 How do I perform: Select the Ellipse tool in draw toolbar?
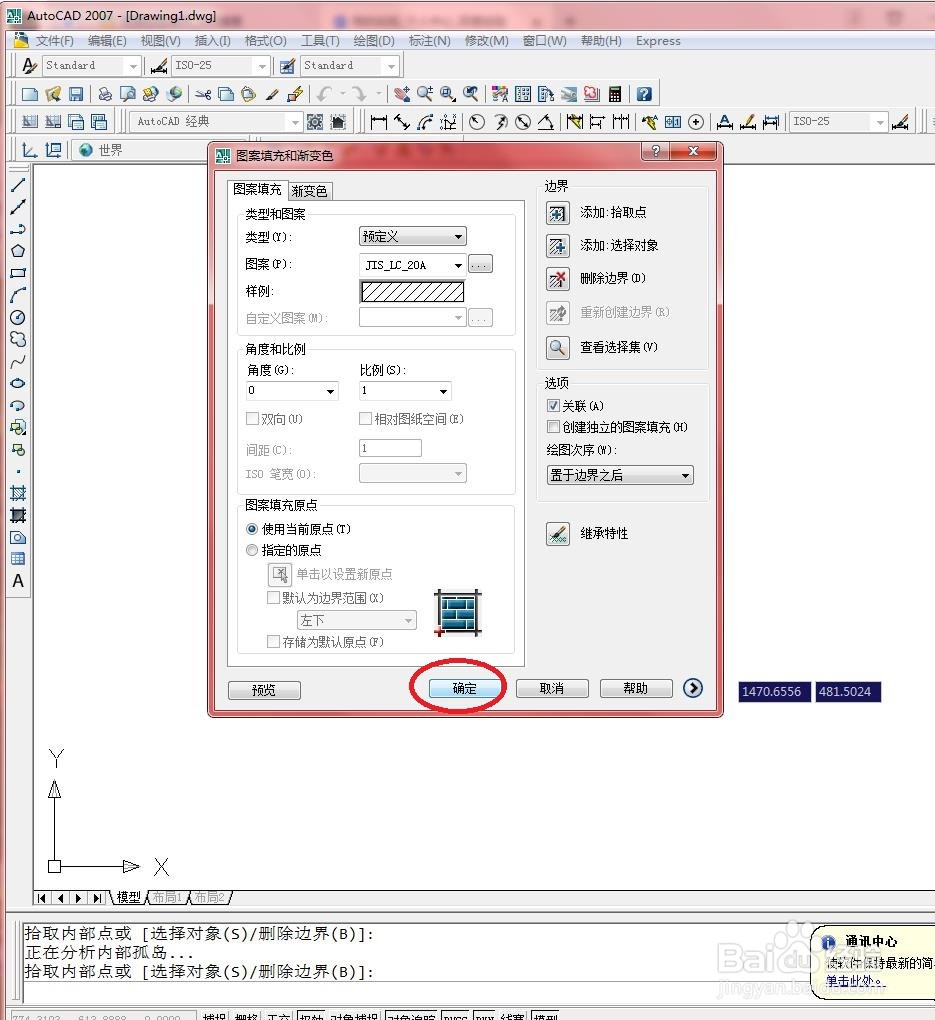[x=18, y=383]
